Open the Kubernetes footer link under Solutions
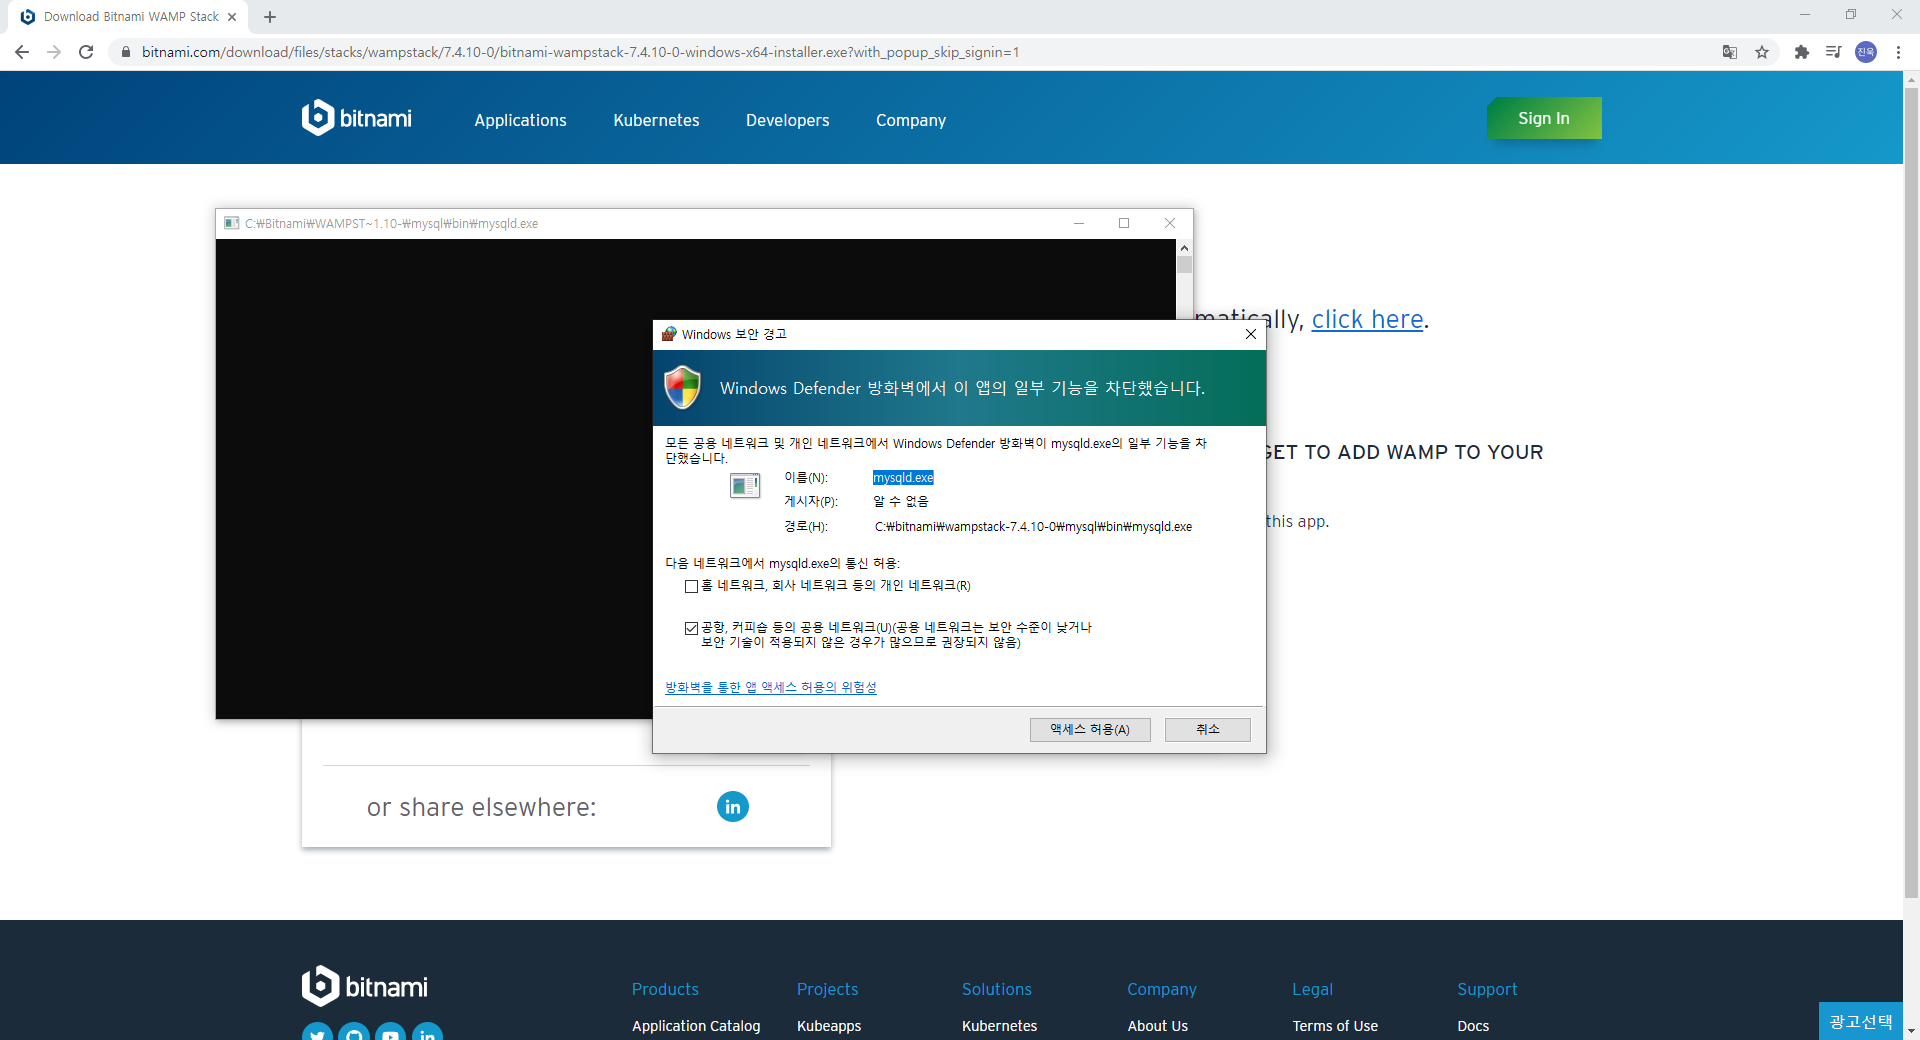This screenshot has width=1920, height=1040. click(999, 1026)
